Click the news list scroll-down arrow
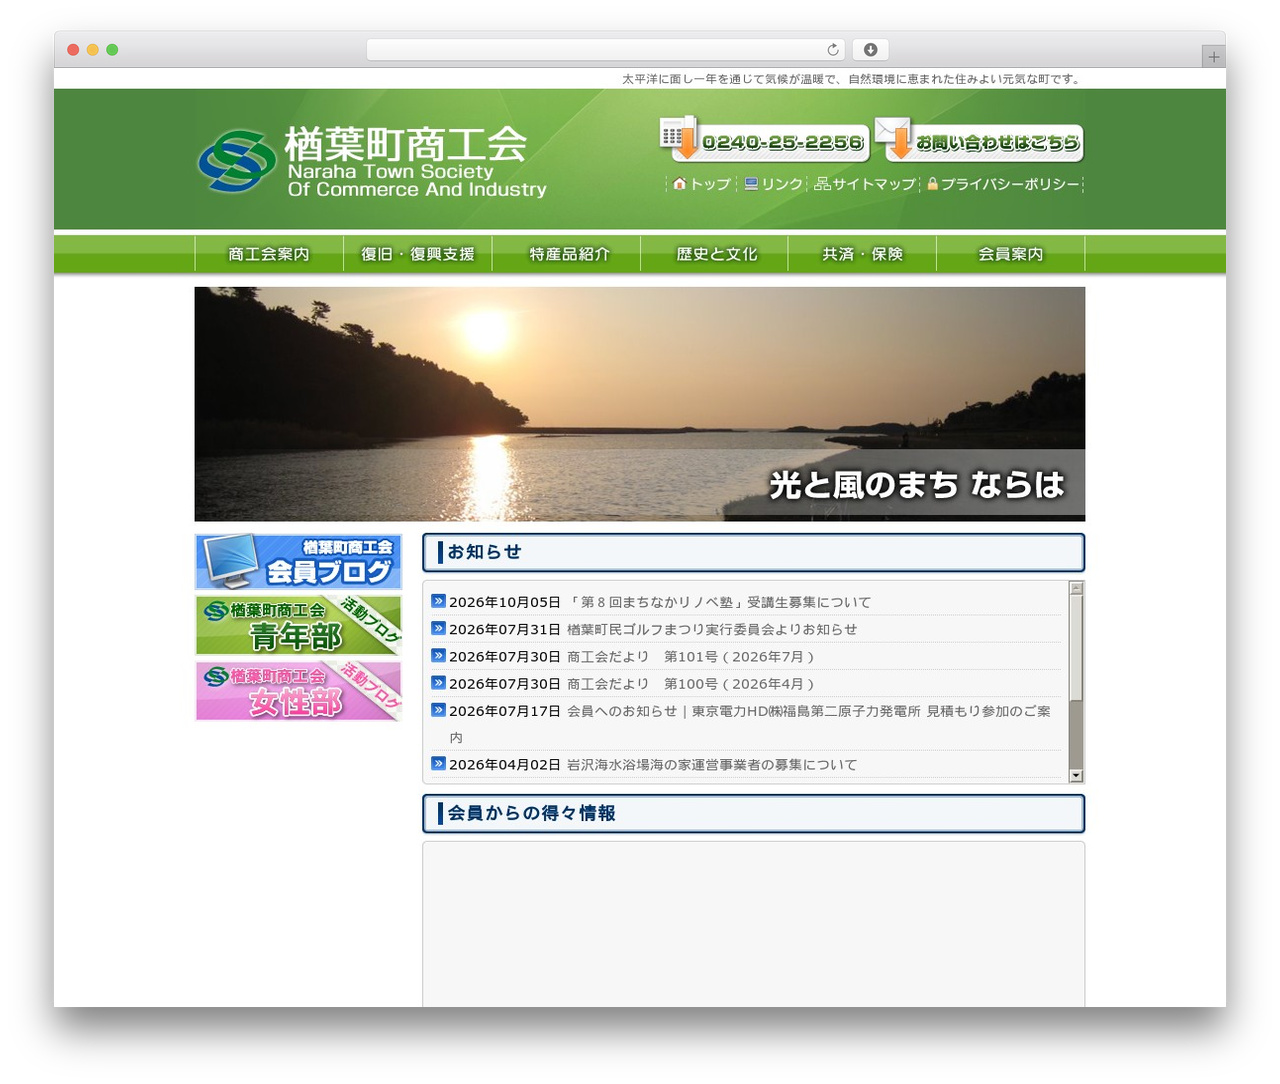Image resolution: width=1280 pixels, height=1084 pixels. point(1076,775)
